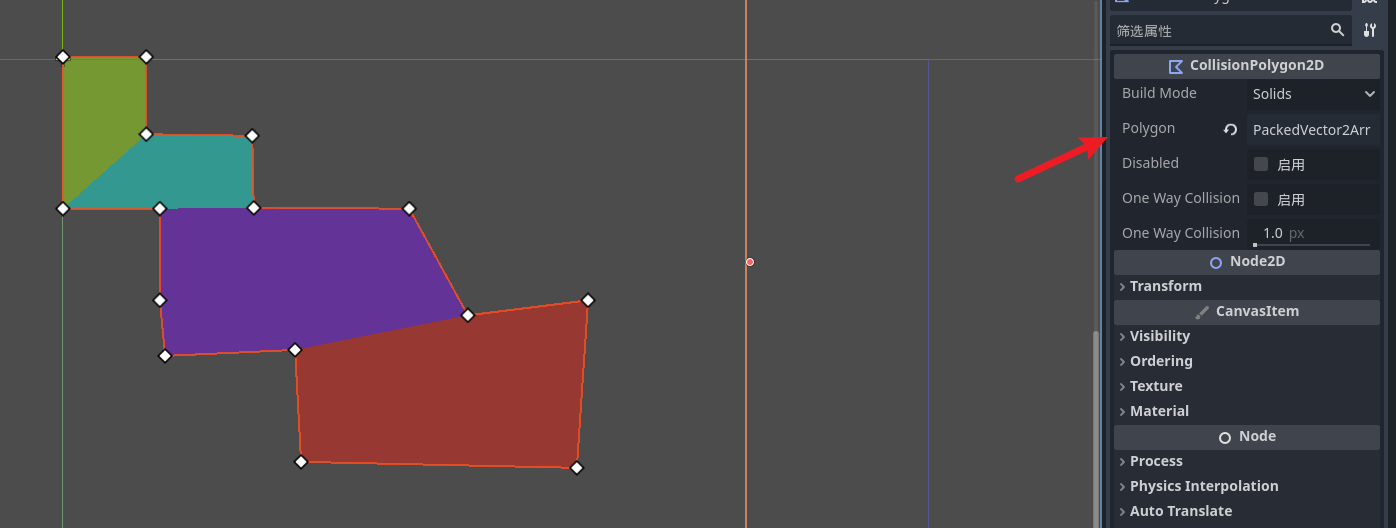The image size is (1396, 528).
Task: Open the PackedVector2Array polygon value
Action: pos(1311,130)
